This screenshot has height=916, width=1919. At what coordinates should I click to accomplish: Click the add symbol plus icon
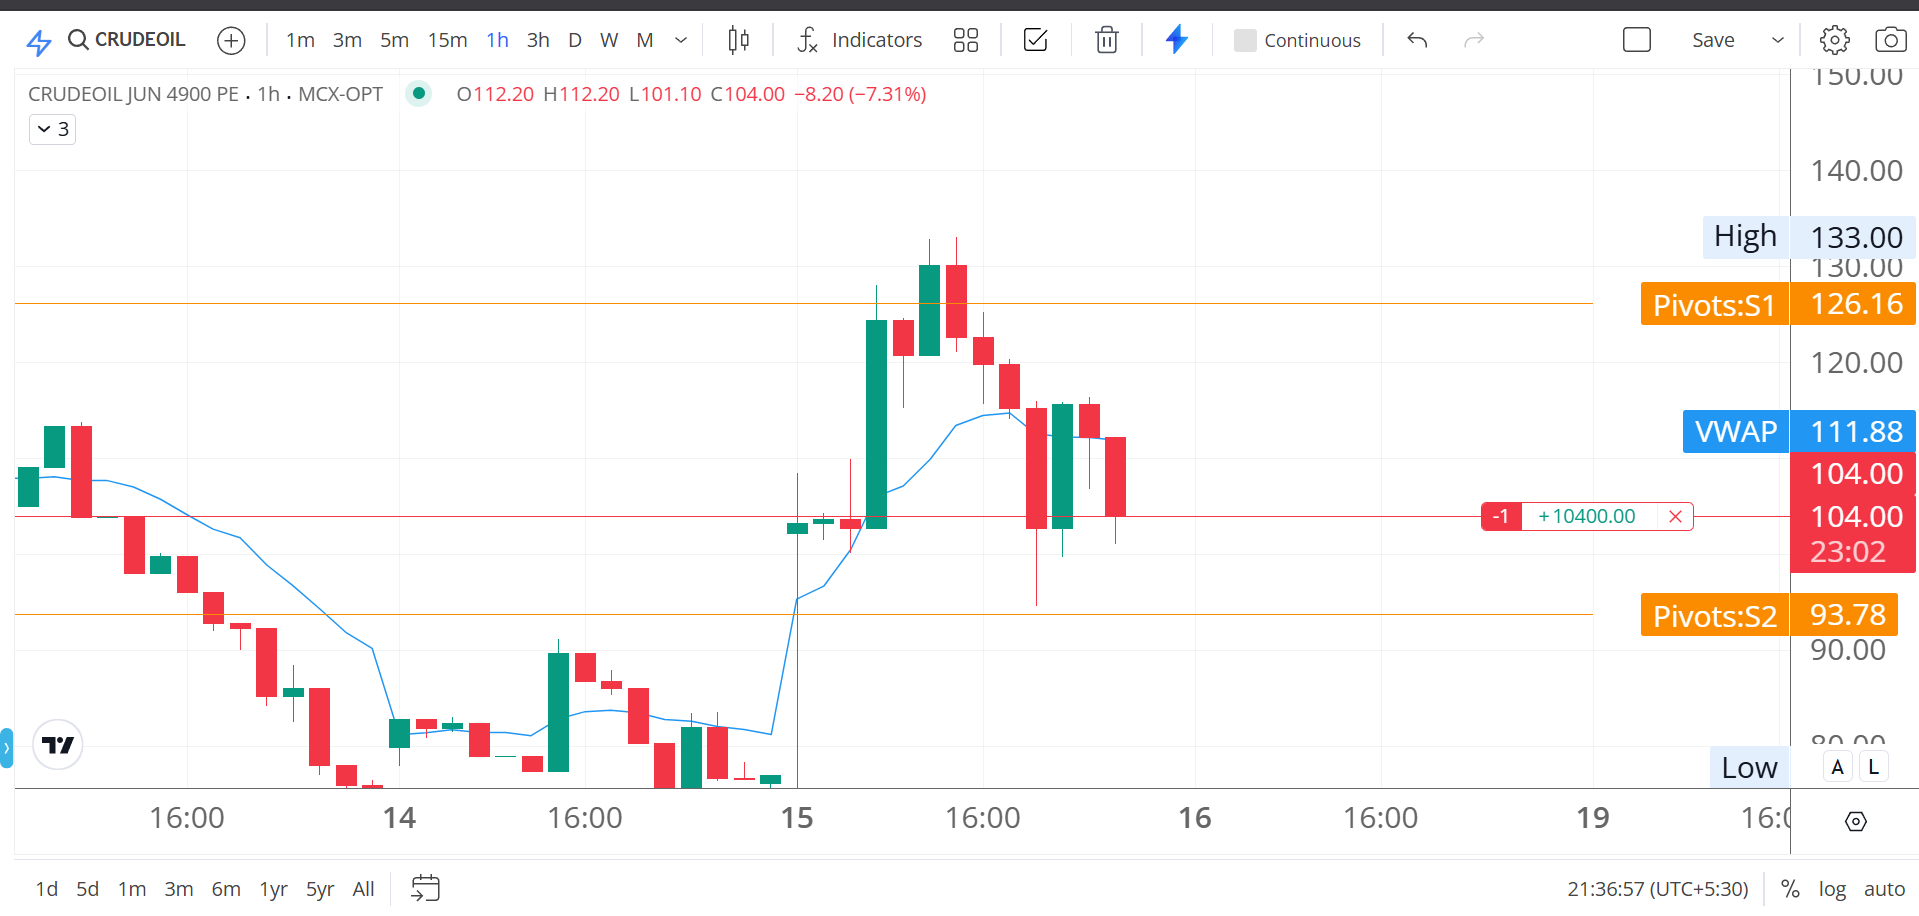(x=231, y=40)
